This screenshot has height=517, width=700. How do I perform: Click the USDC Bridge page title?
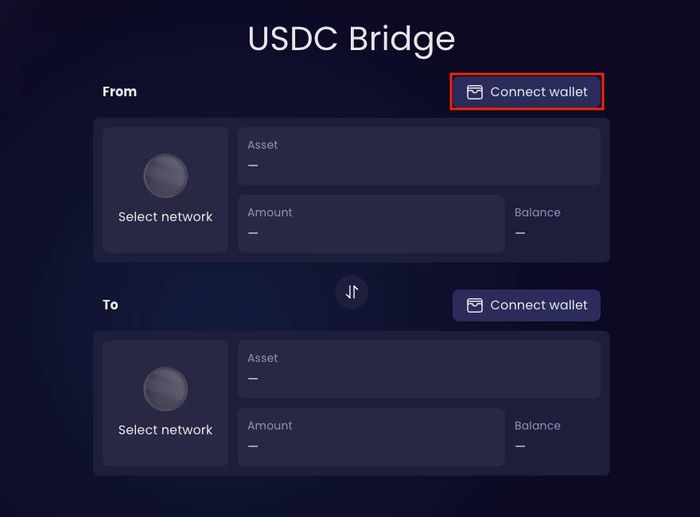click(x=351, y=39)
